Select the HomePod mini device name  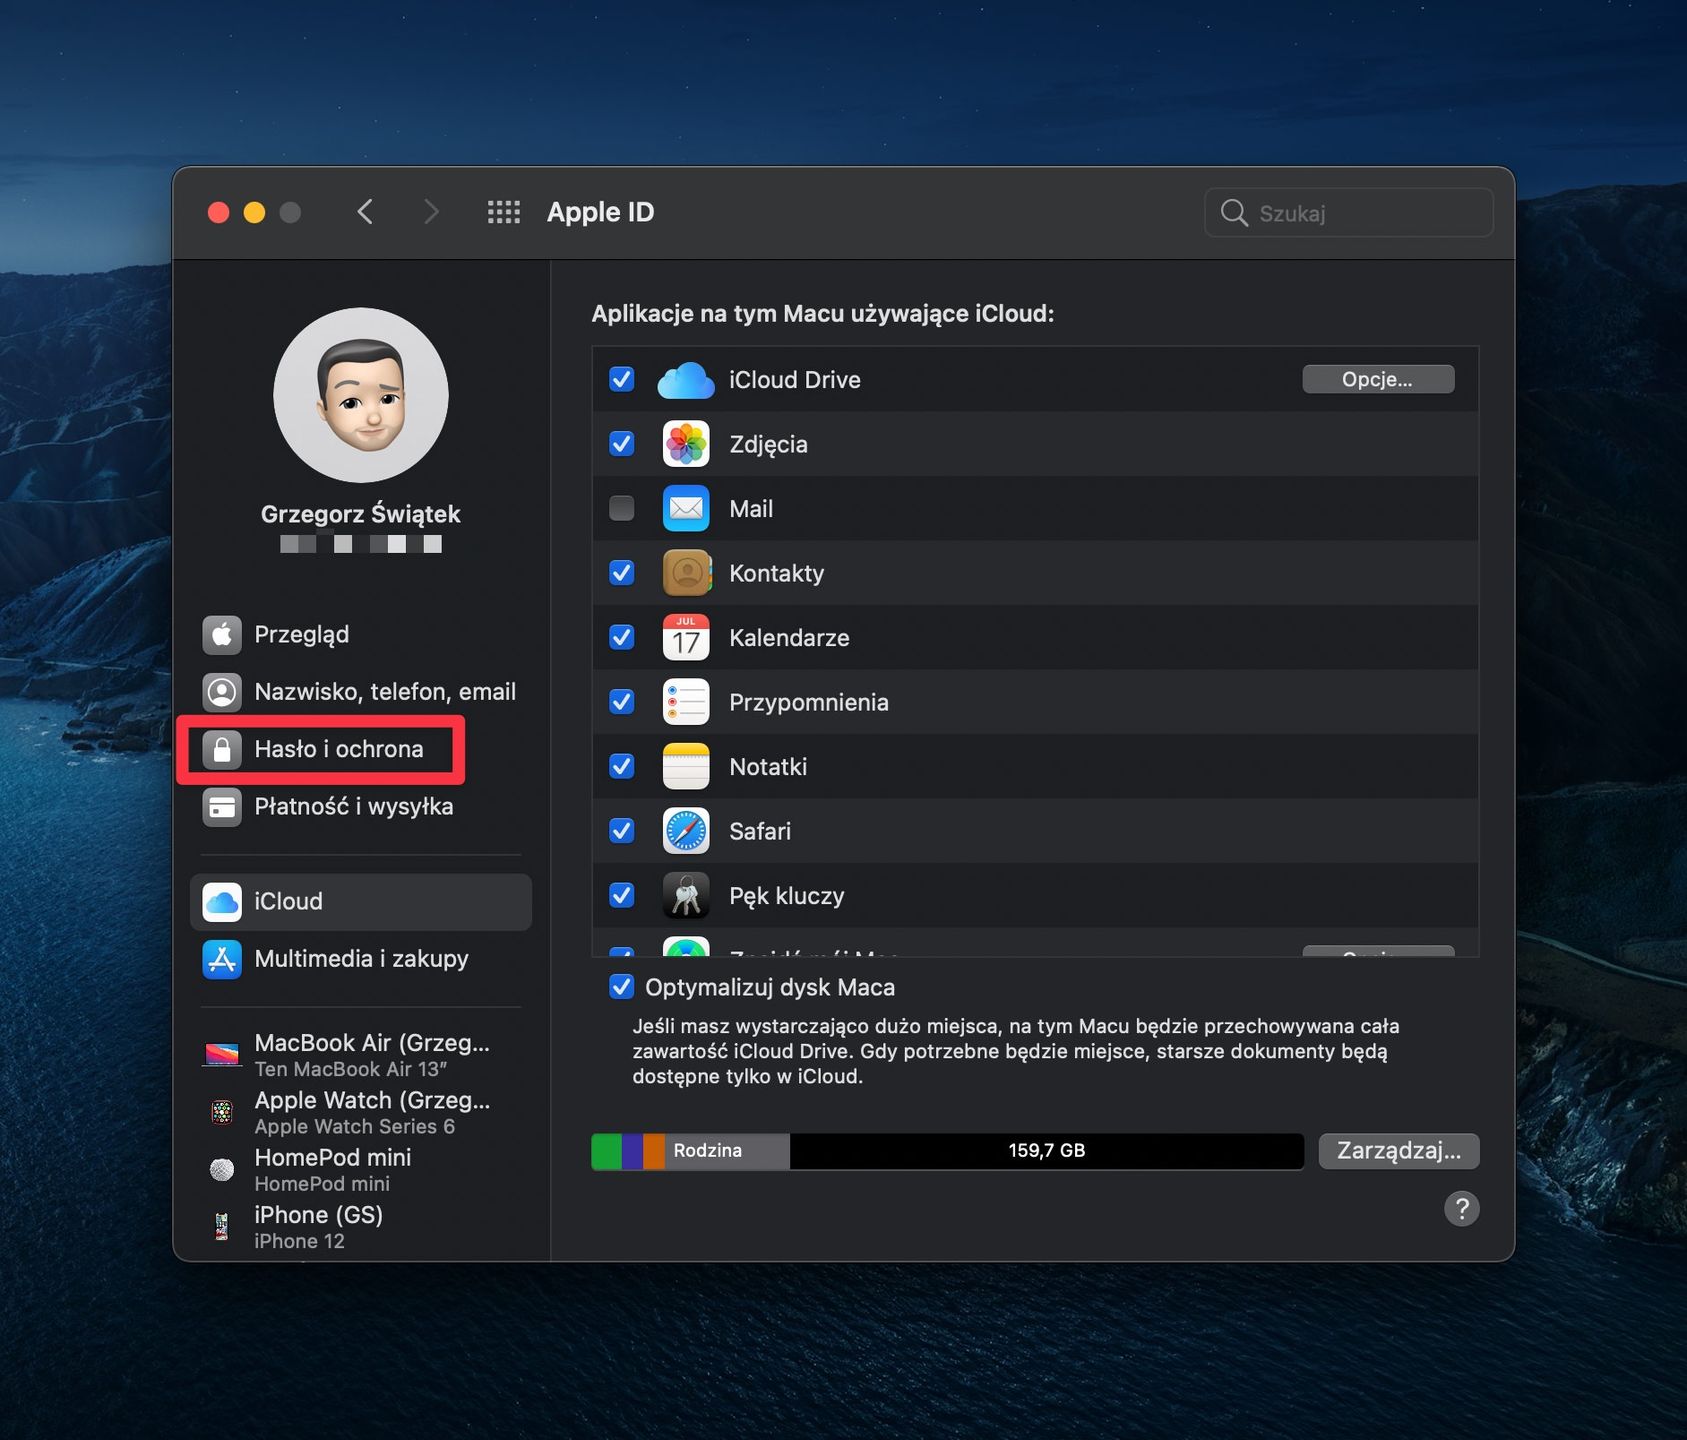click(333, 1158)
